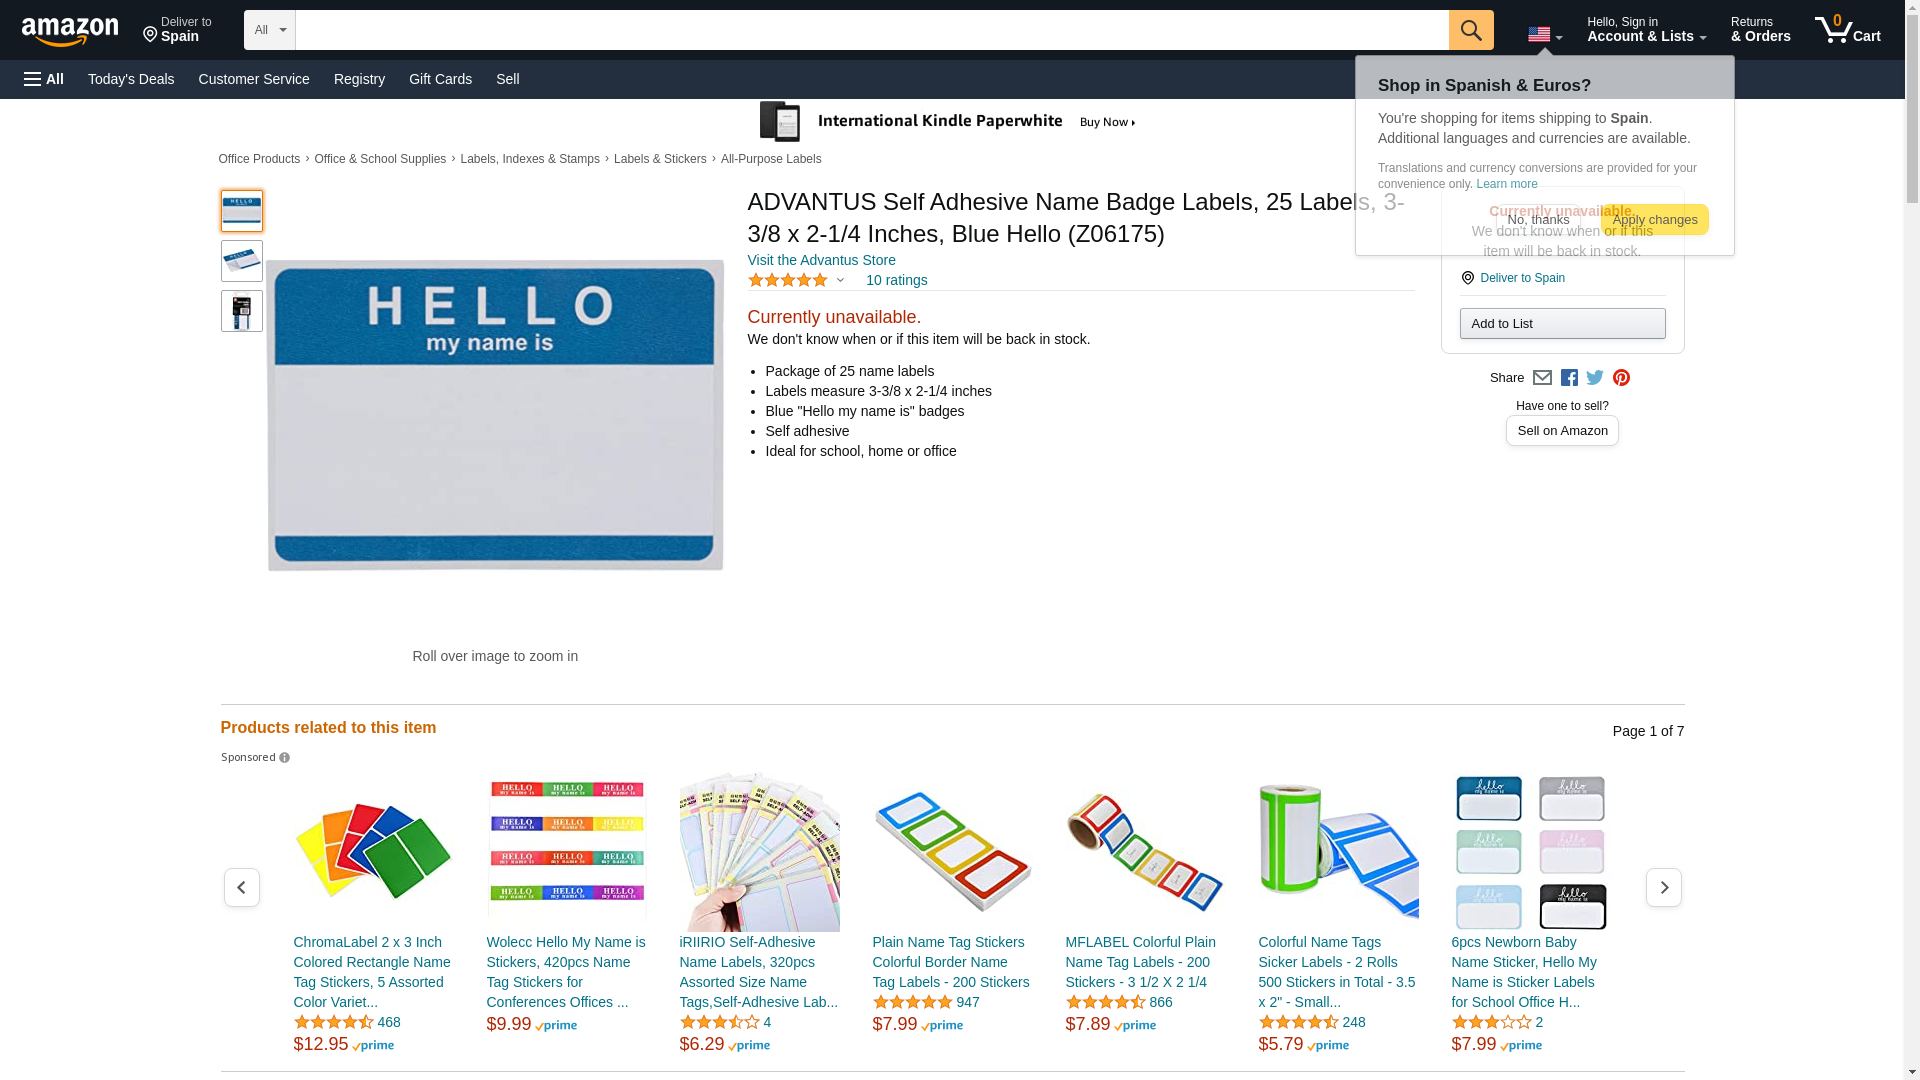Click the search magnifier Go button
Screen dimensions: 1920x1080
pos(1470,30)
